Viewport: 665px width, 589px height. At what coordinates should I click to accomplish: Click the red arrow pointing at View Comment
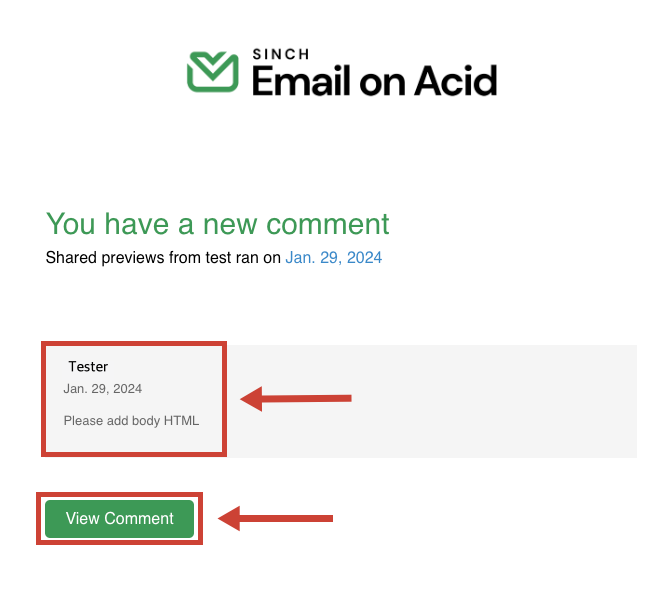276,518
